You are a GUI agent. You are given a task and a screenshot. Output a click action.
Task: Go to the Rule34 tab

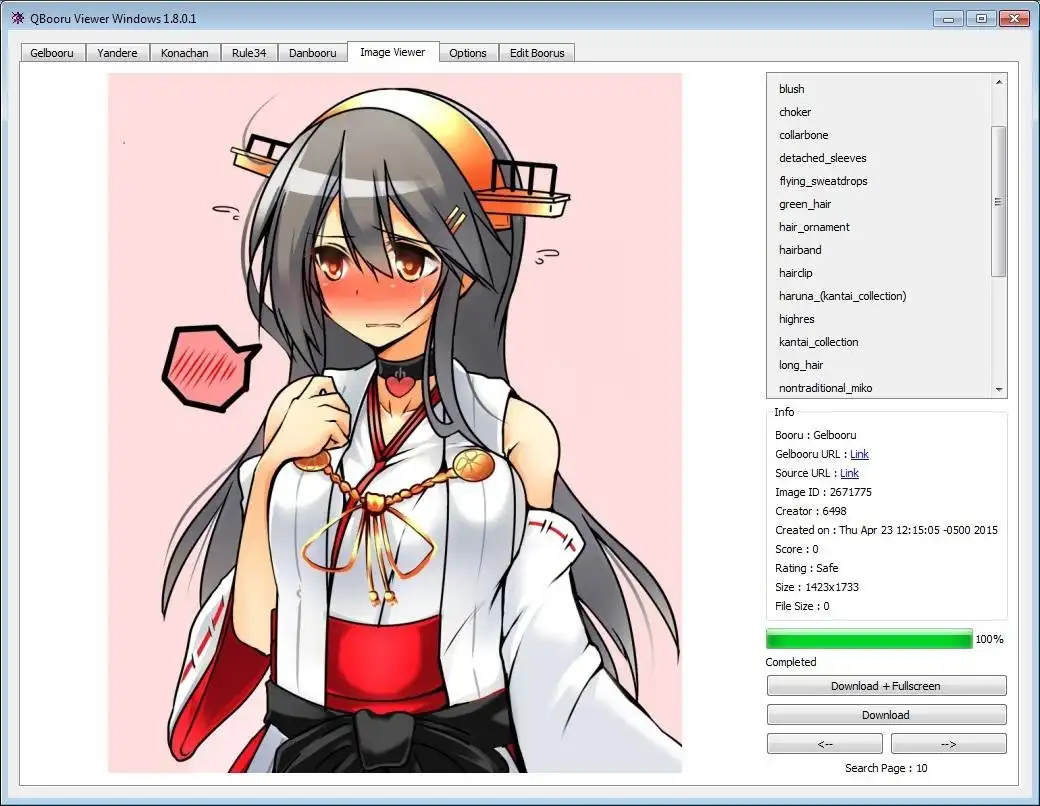click(249, 53)
